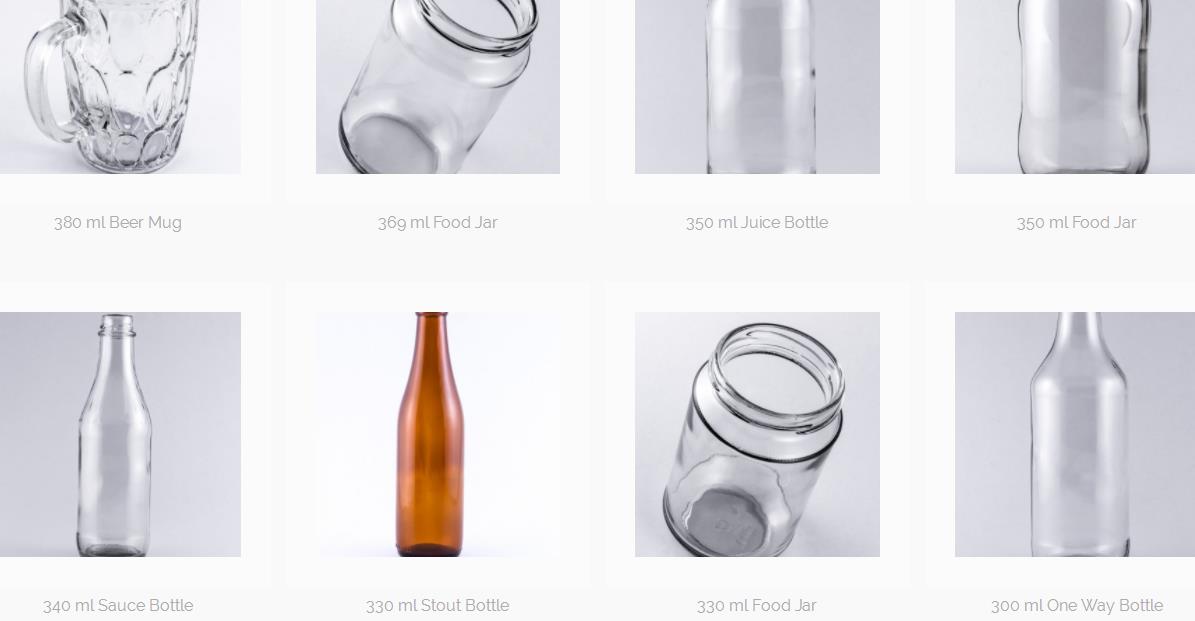Image resolution: width=1195 pixels, height=621 pixels.
Task: Click the 369 ml Food Jar image
Action: (437, 87)
